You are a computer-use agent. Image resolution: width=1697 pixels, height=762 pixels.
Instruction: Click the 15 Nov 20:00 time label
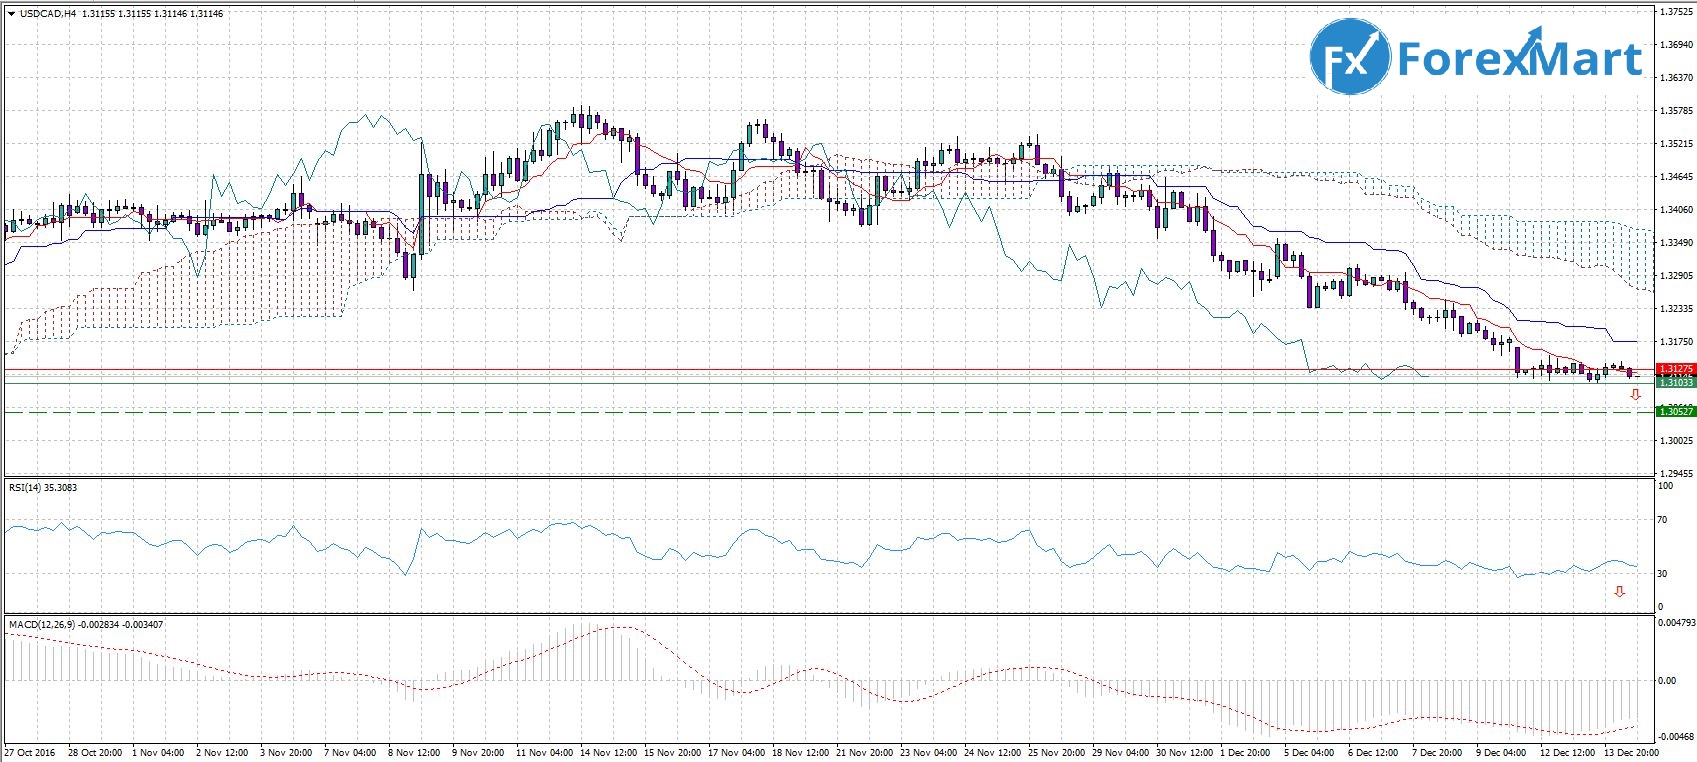pyautogui.click(x=673, y=753)
